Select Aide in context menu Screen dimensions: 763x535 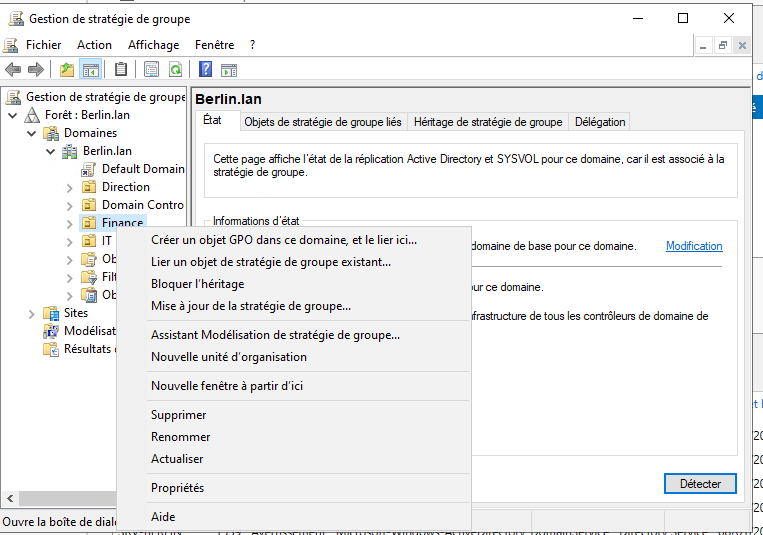[x=293, y=517]
